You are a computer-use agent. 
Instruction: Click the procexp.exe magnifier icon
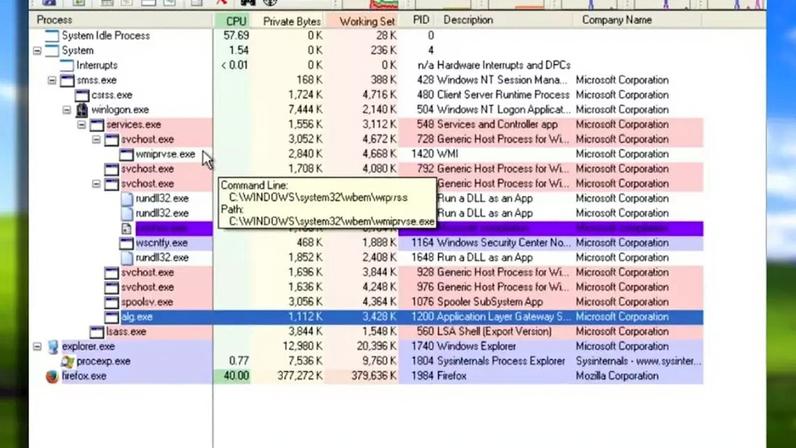pos(68,361)
